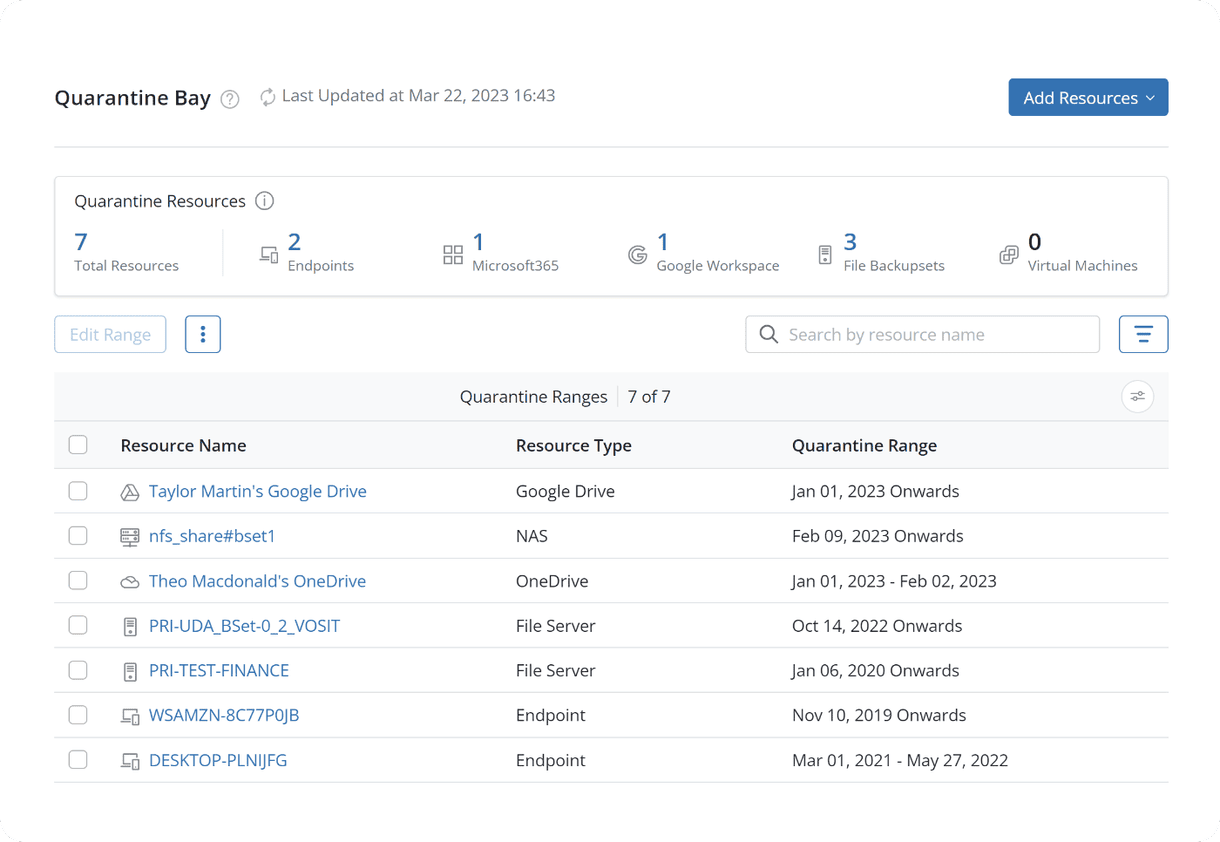Click the Endpoints icon in Quarantine Resources summary

pos(269,254)
